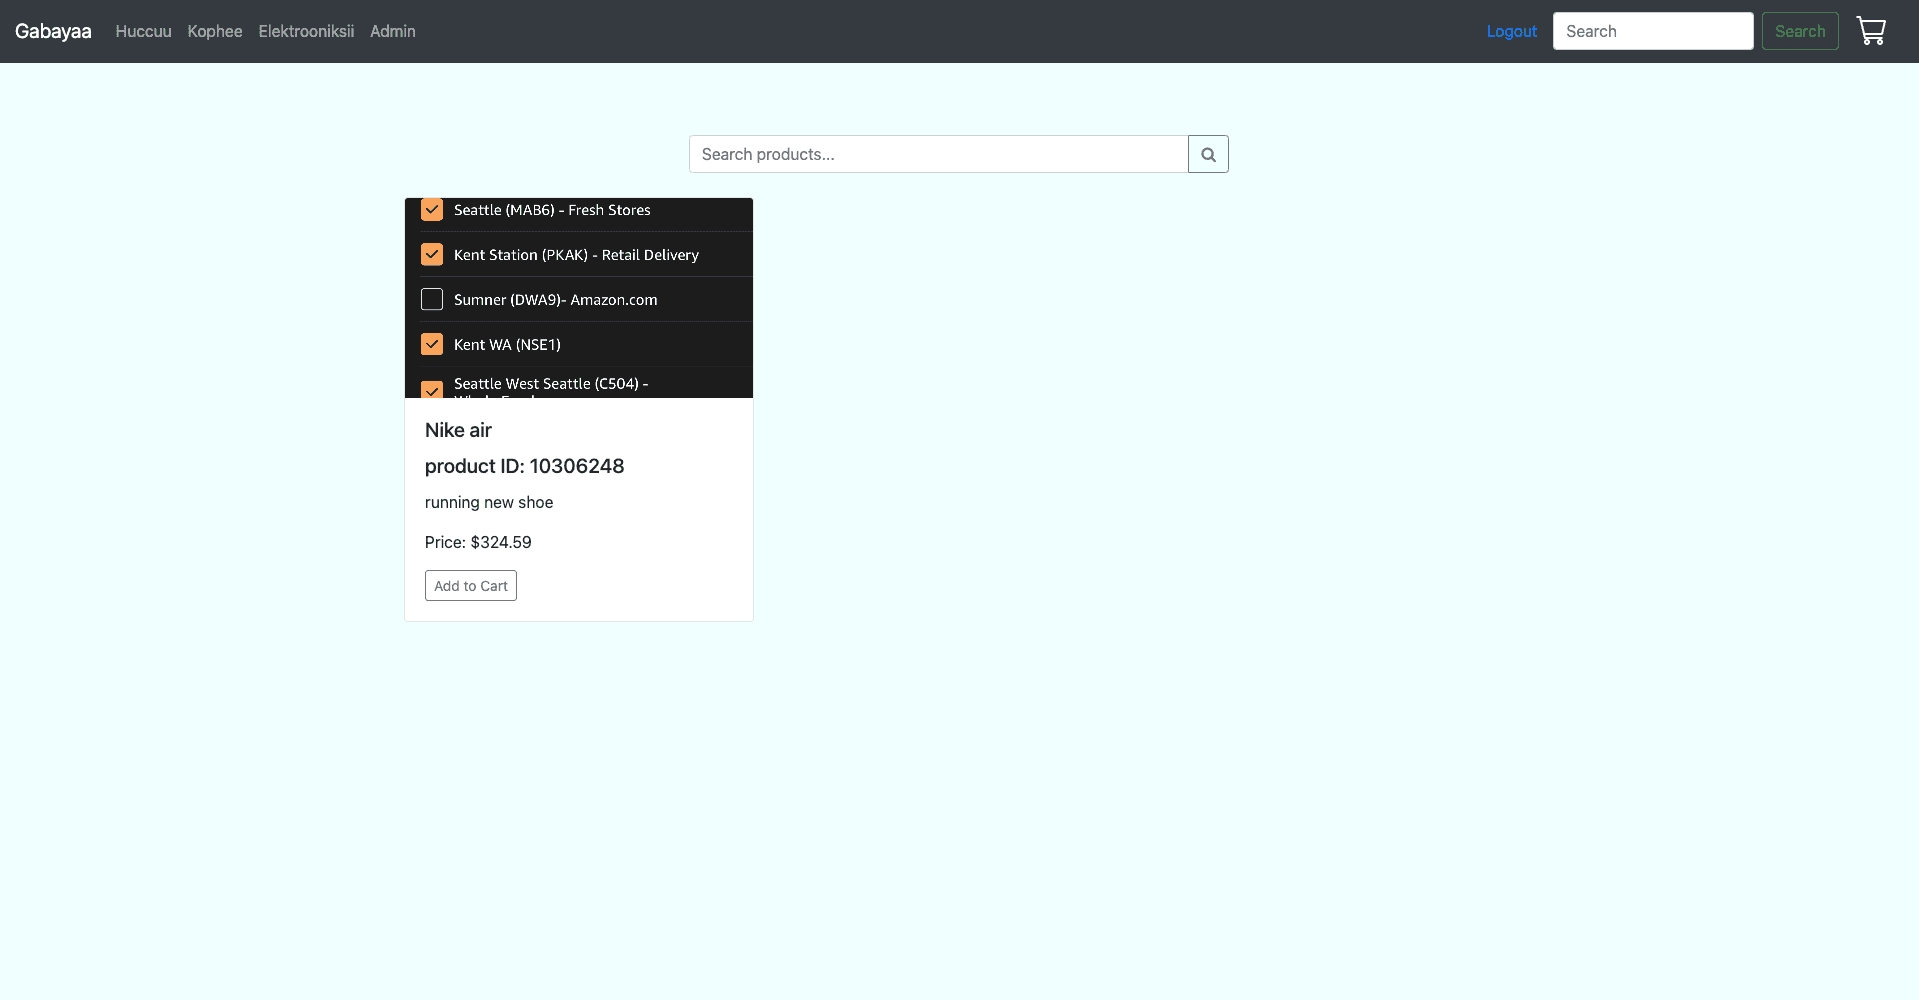The width and height of the screenshot is (1919, 1000).
Task: Focus the navbar Search field
Action: (1652, 31)
